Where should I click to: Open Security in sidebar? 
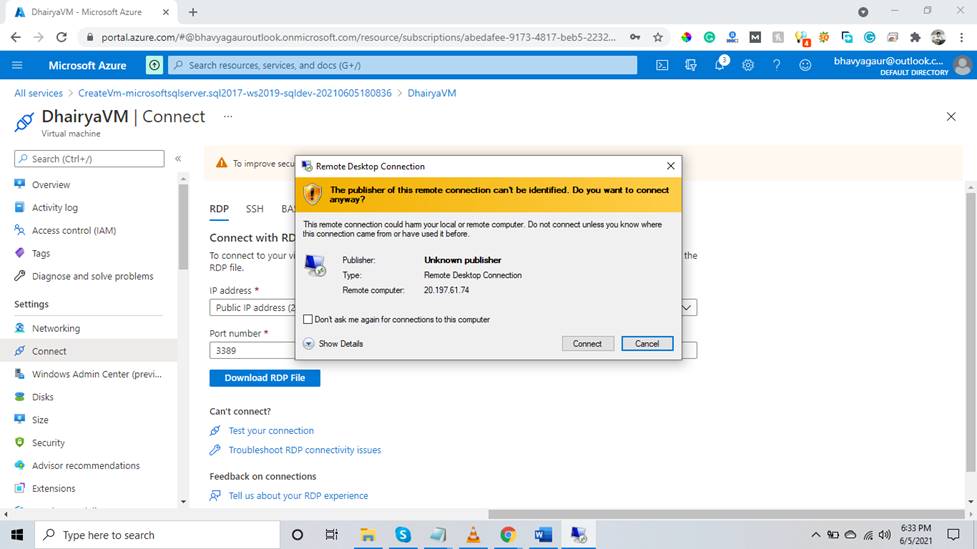click(x=48, y=442)
